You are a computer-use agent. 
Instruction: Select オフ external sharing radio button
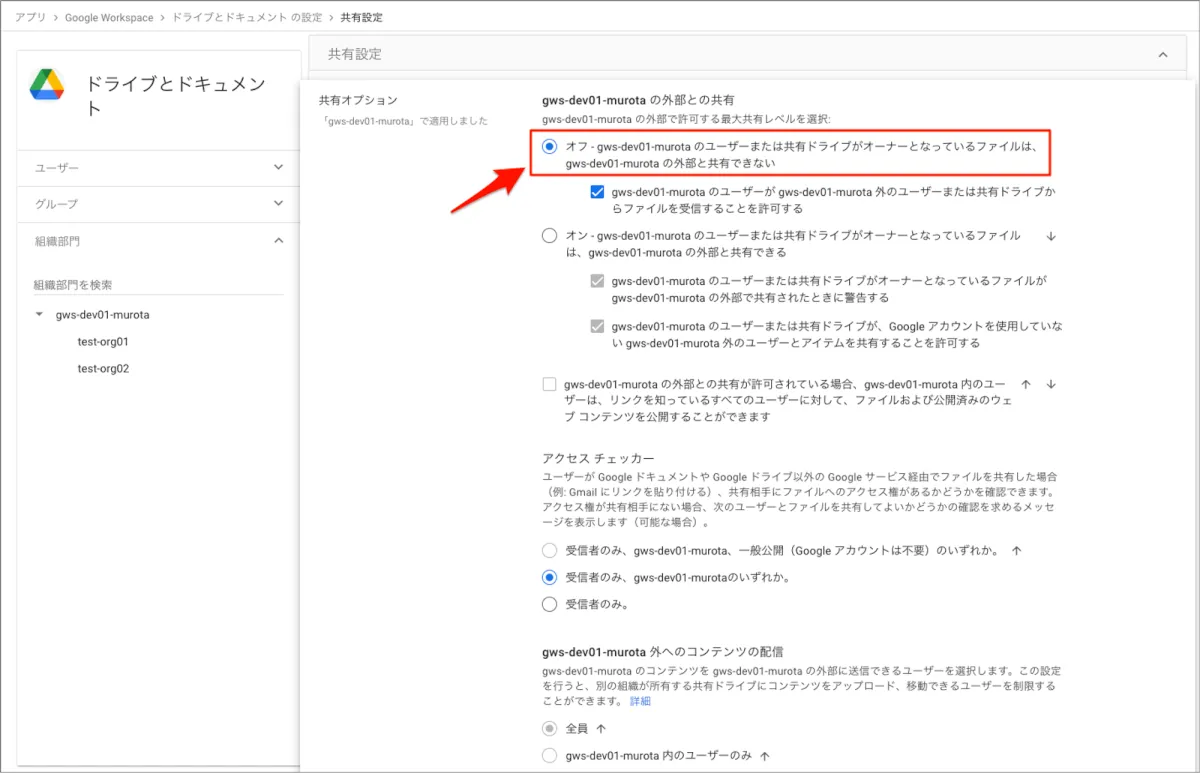coord(549,147)
